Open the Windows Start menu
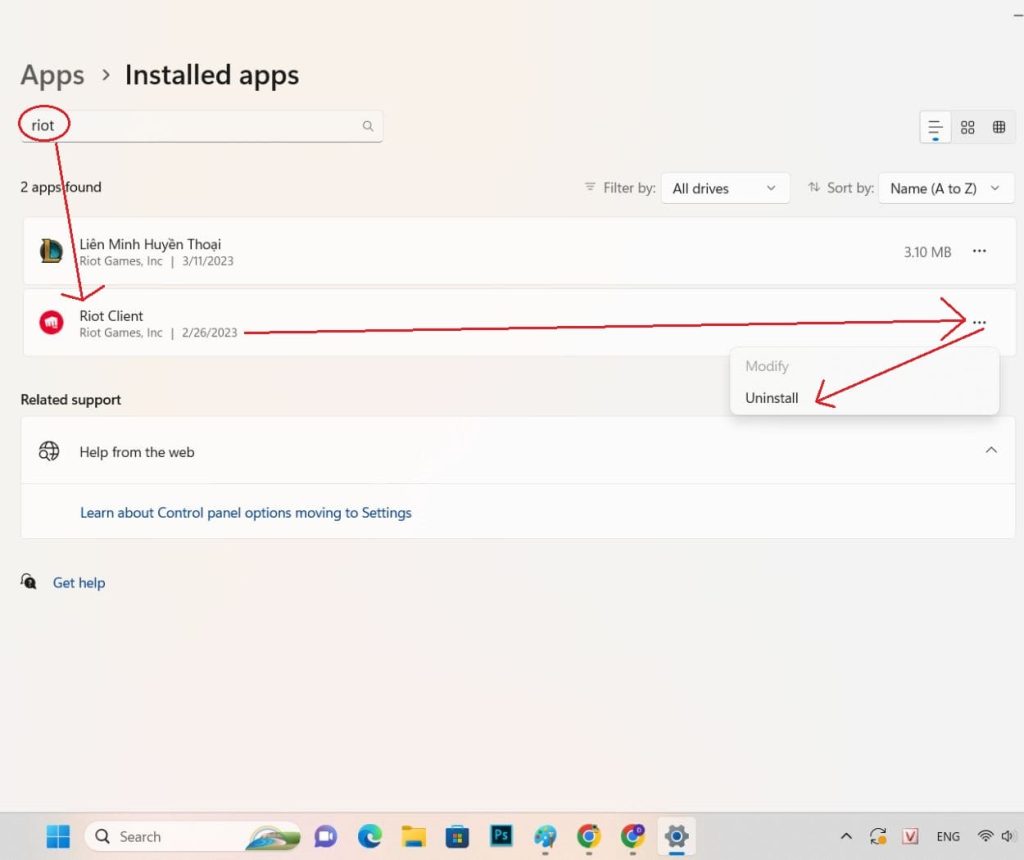The width and height of the screenshot is (1024, 860). click(x=58, y=836)
